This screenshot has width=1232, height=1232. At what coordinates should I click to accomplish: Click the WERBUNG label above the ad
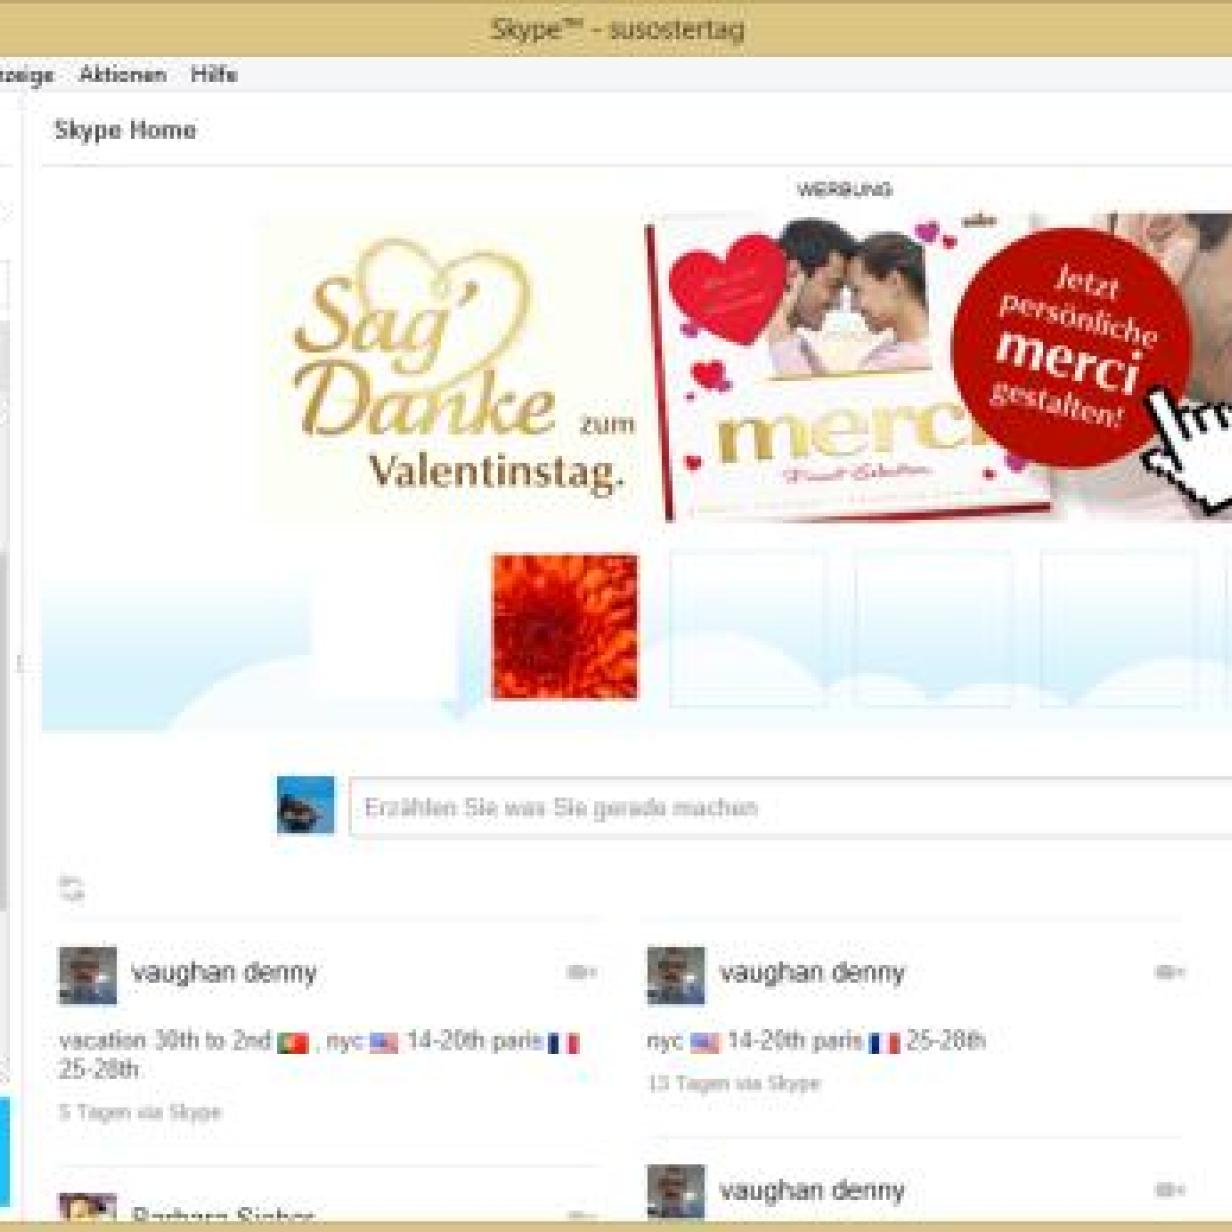(x=845, y=190)
